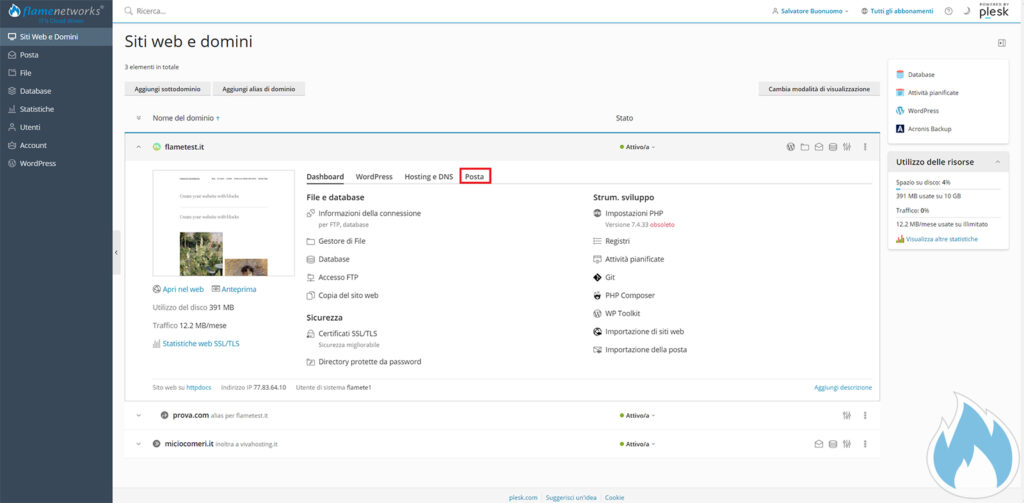The width and height of the screenshot is (1024, 503).
Task: Open kebab menu for flametest.it domain
Action: click(x=865, y=147)
